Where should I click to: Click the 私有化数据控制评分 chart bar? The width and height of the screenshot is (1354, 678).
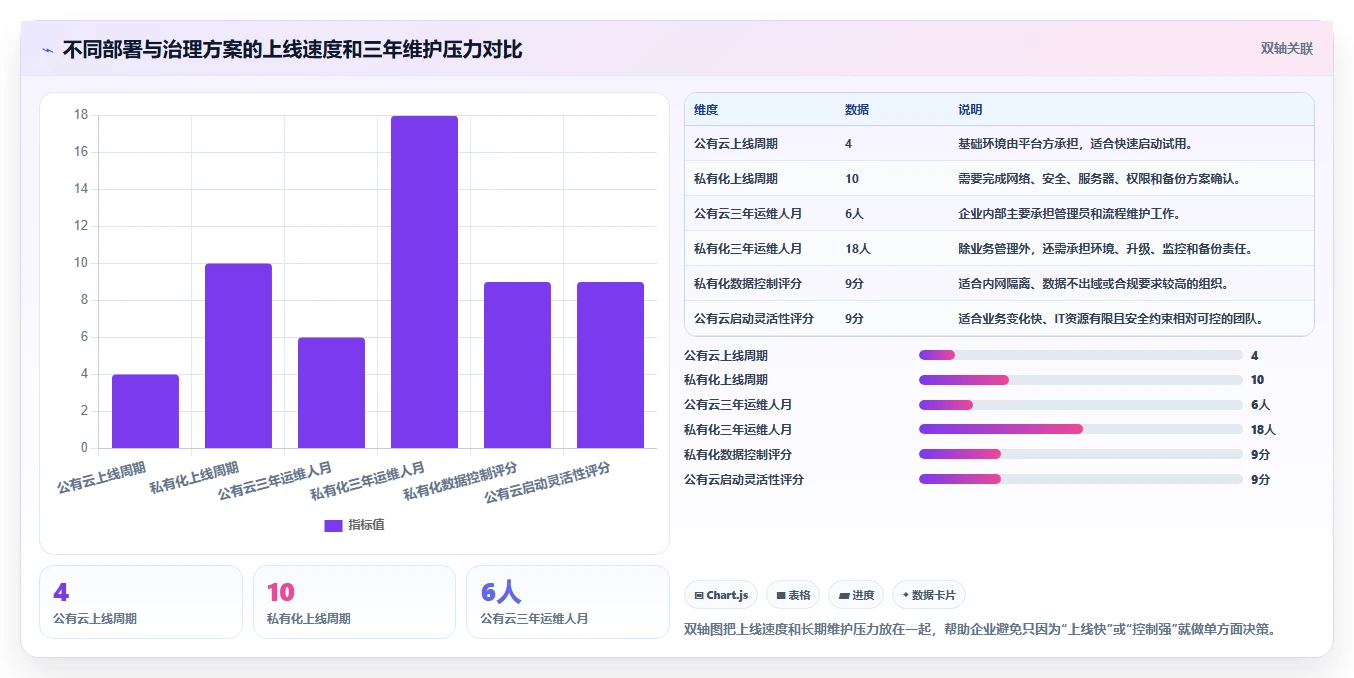[517, 365]
